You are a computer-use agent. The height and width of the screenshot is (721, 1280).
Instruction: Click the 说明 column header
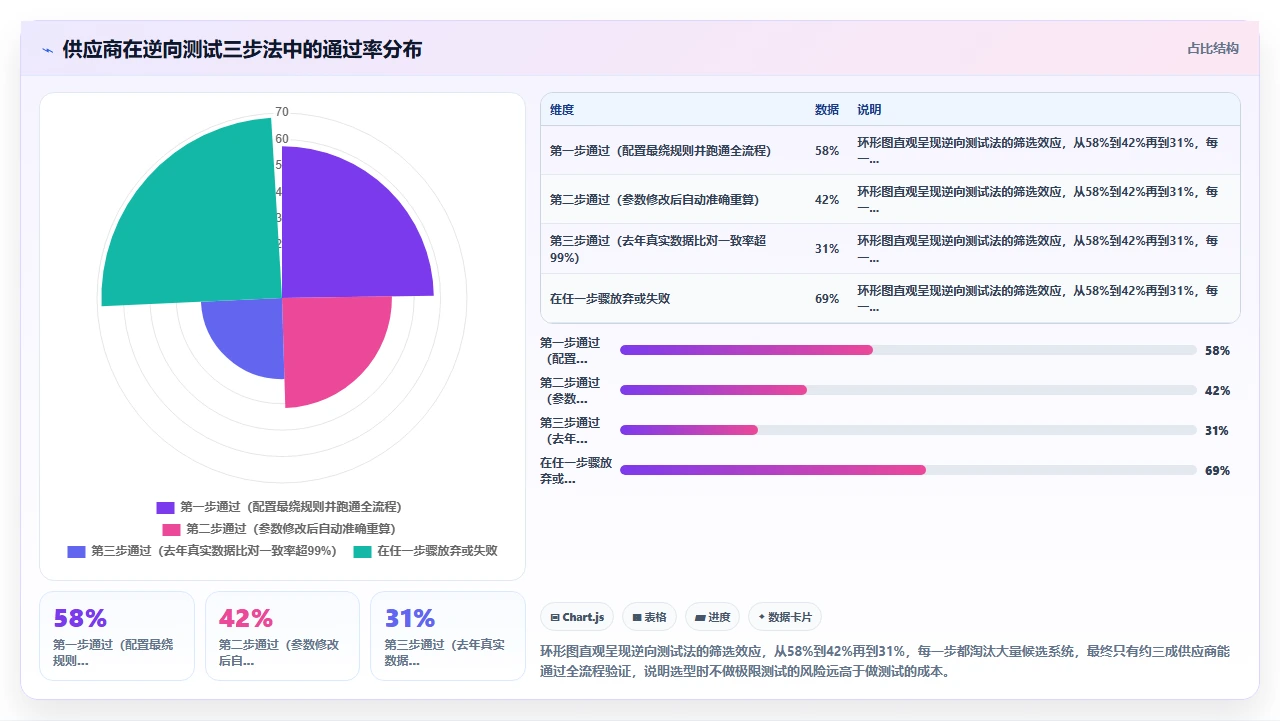[x=869, y=110]
